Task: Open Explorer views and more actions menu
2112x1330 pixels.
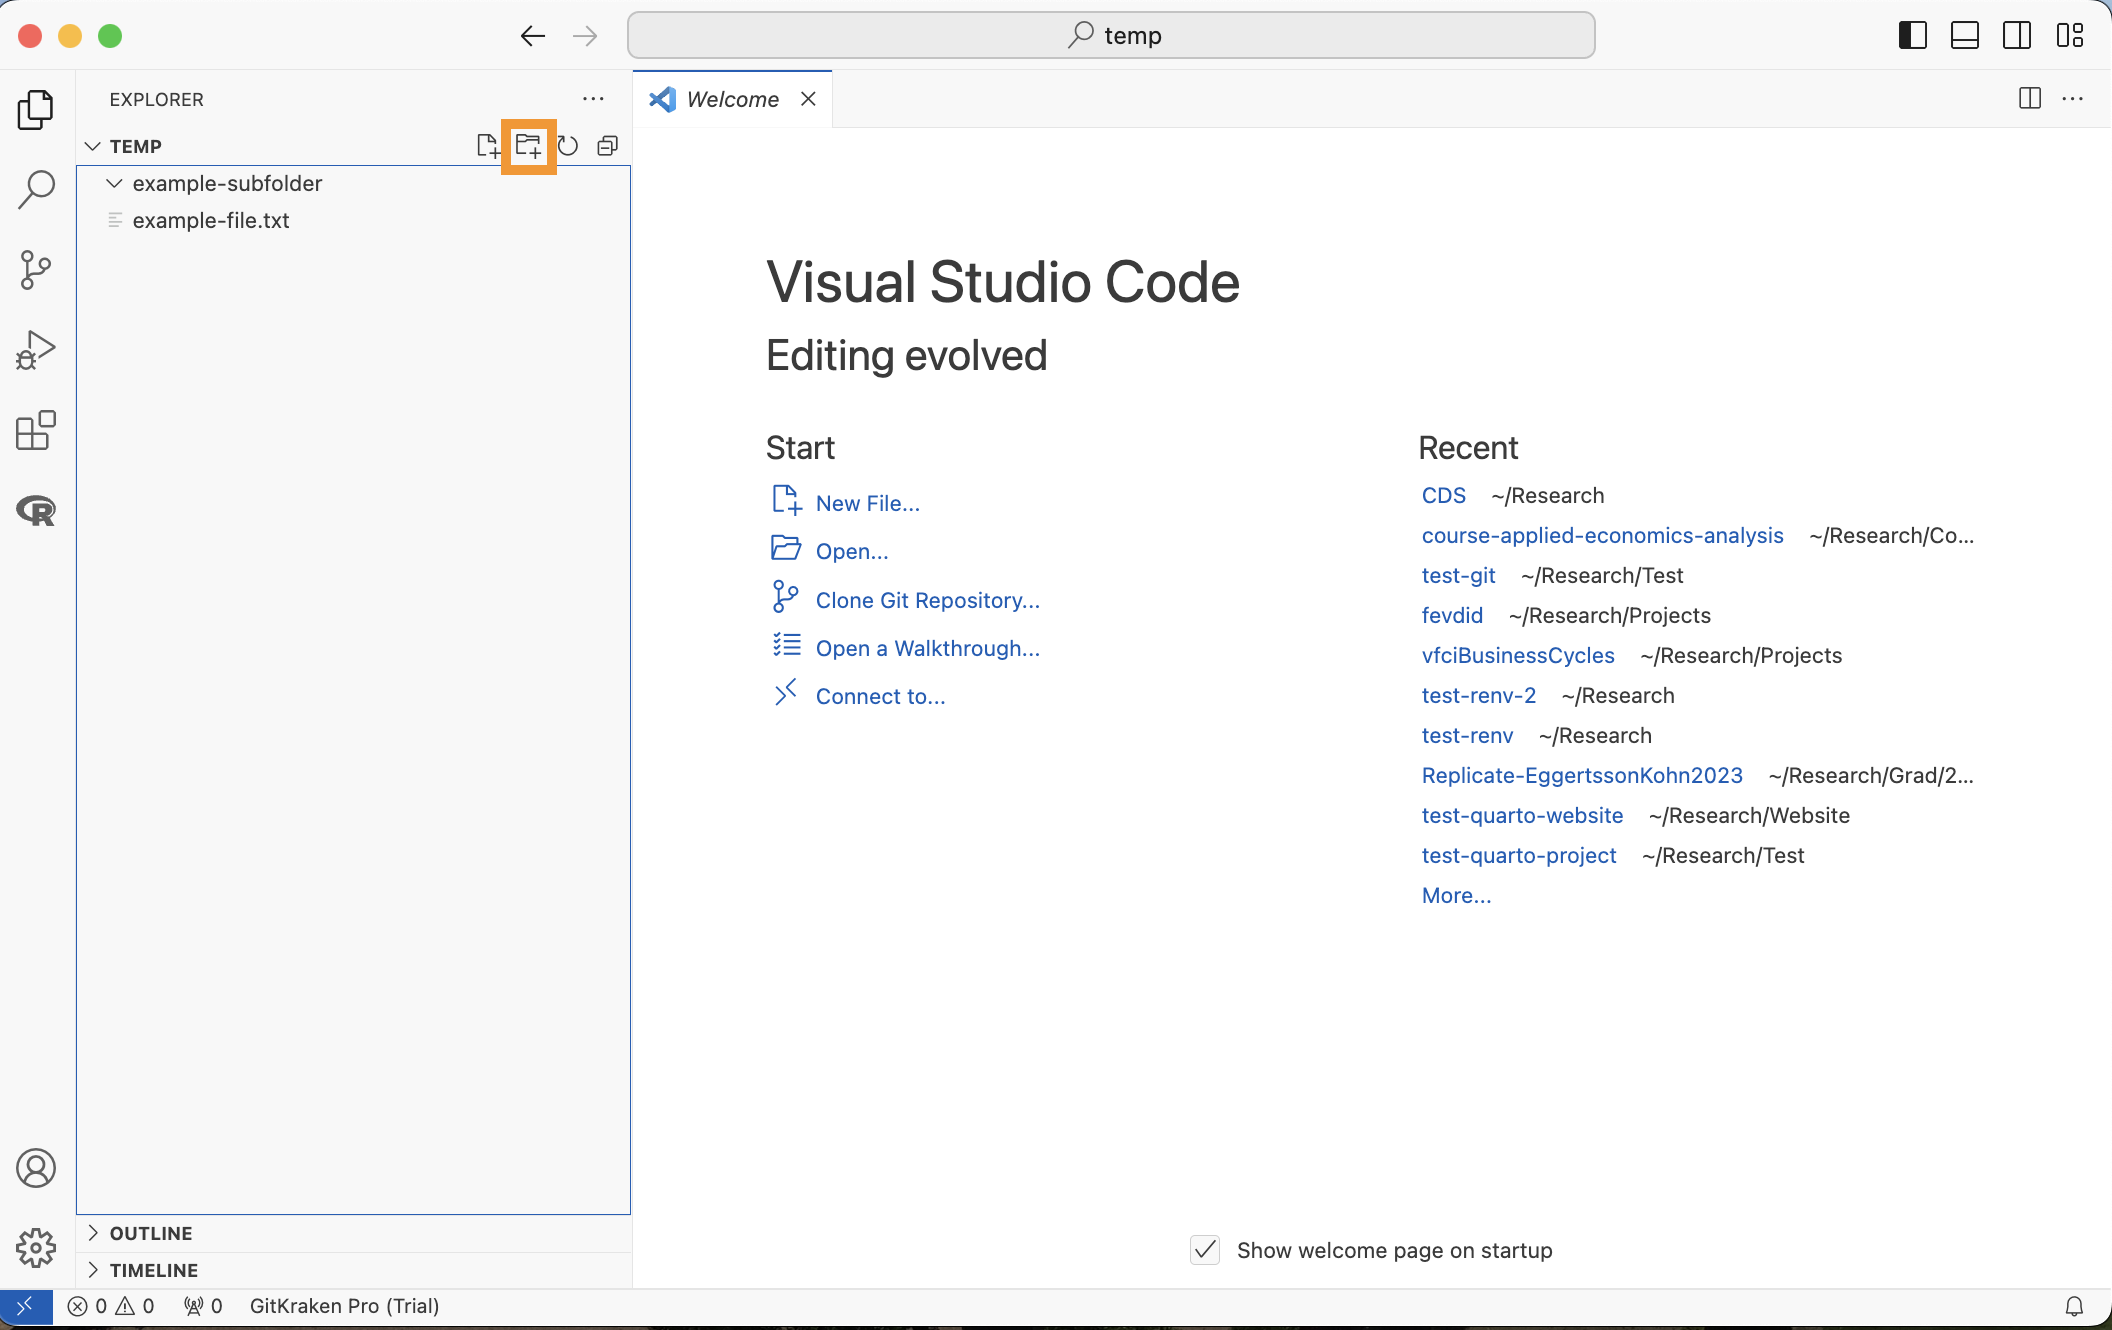Action: tap(593, 99)
